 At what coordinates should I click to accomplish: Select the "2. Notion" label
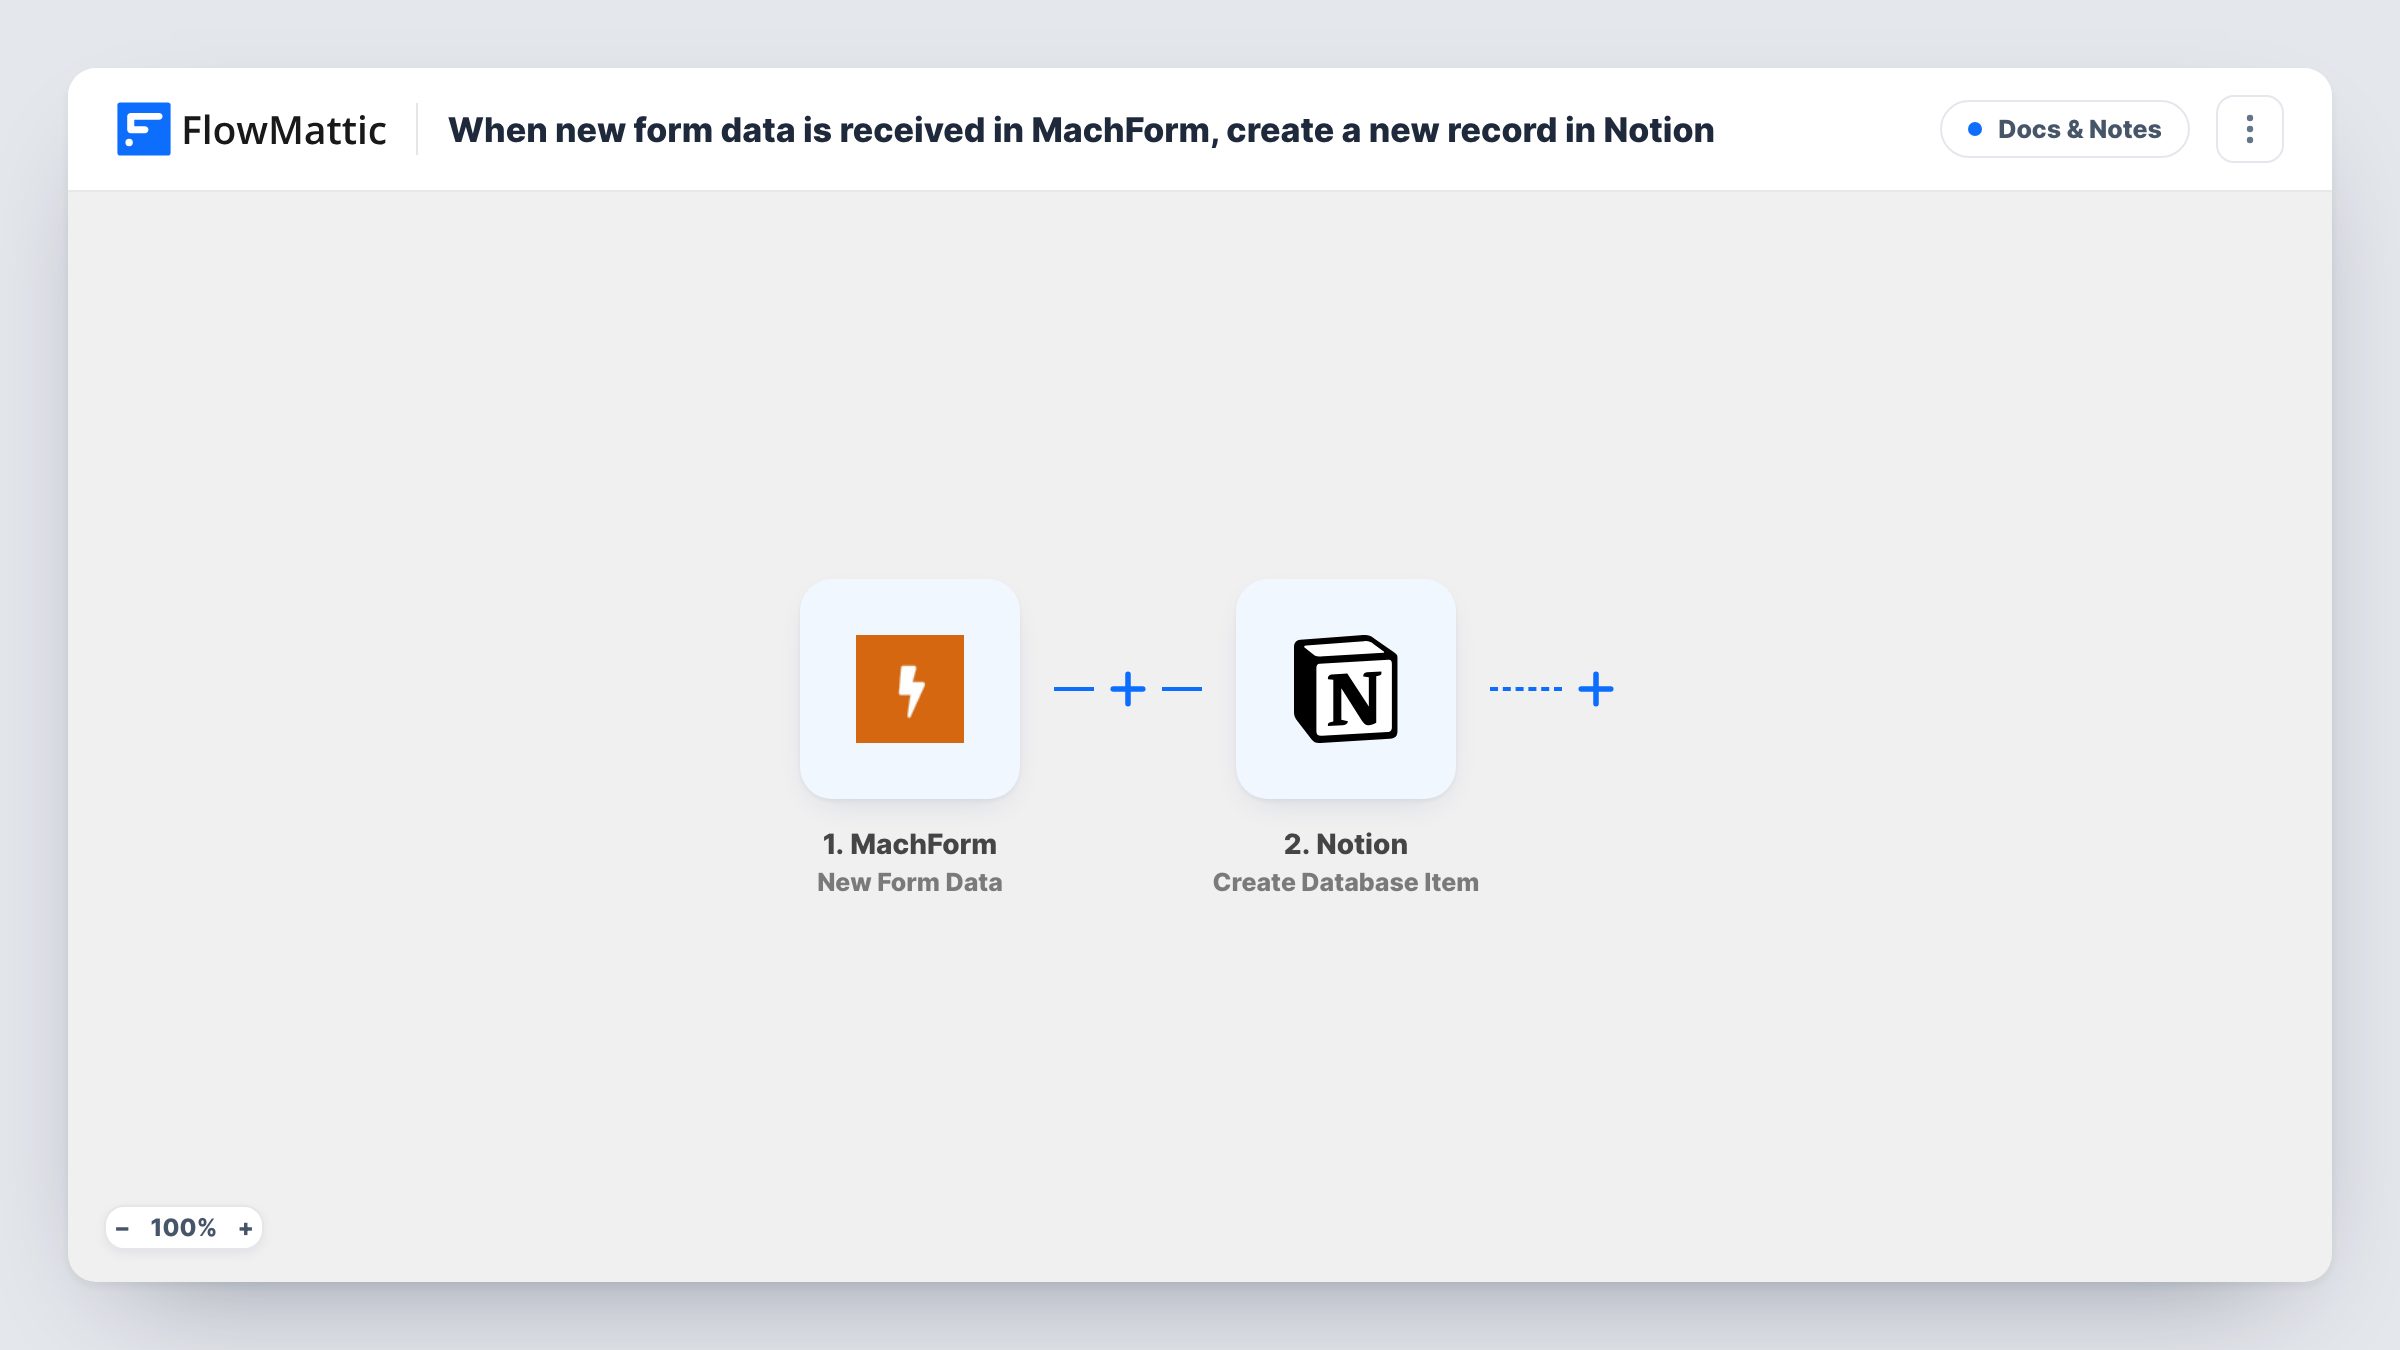(1345, 844)
